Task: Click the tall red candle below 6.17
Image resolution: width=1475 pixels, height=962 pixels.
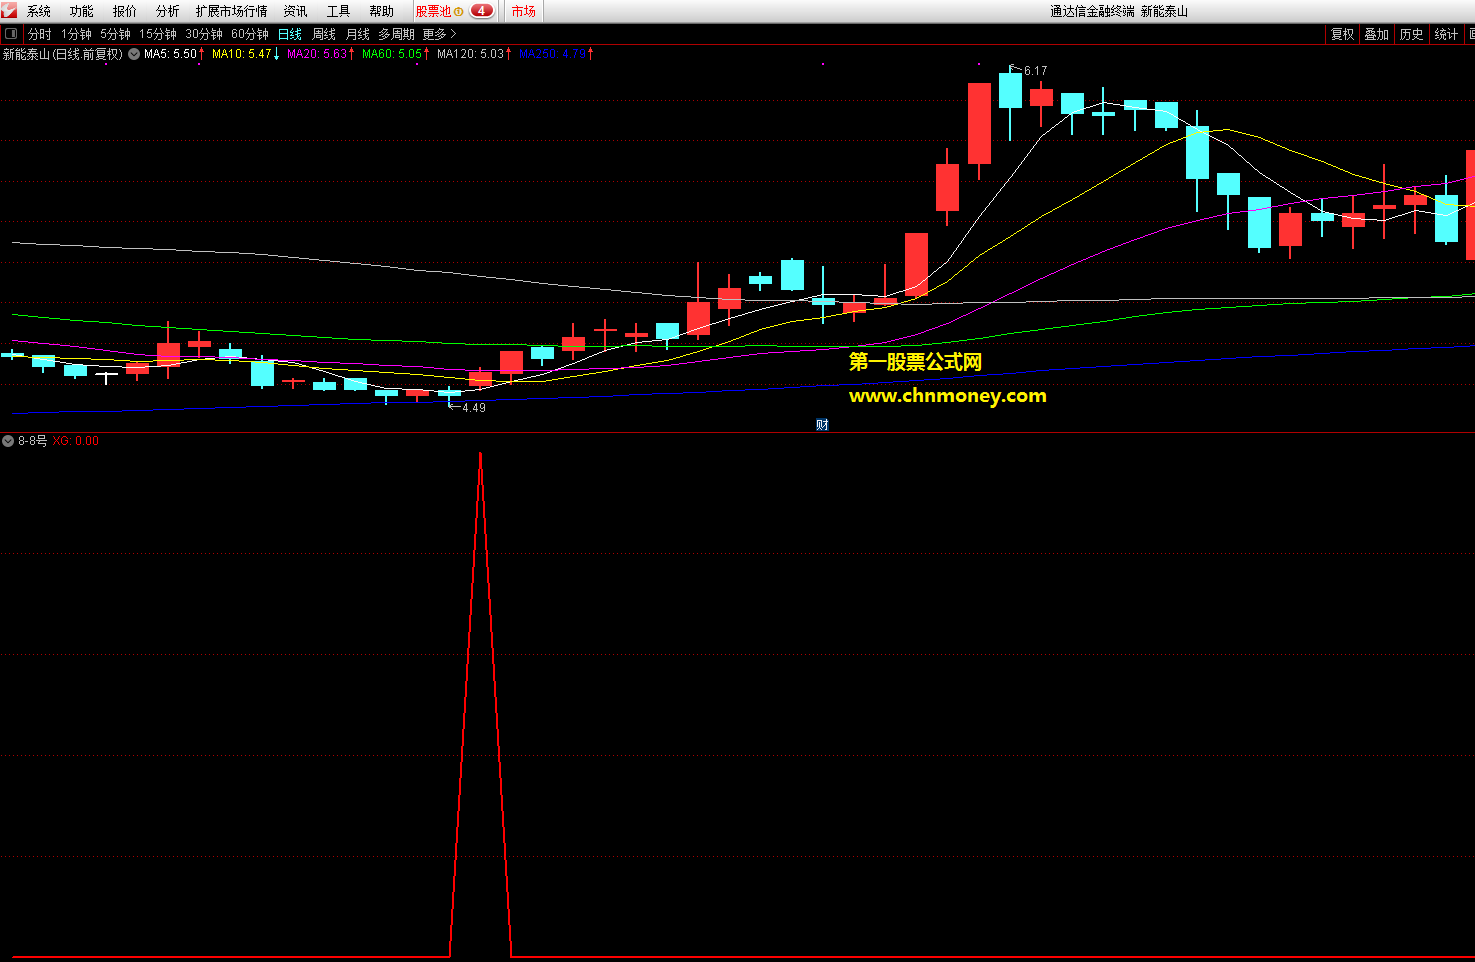Action: pyautogui.click(x=979, y=123)
